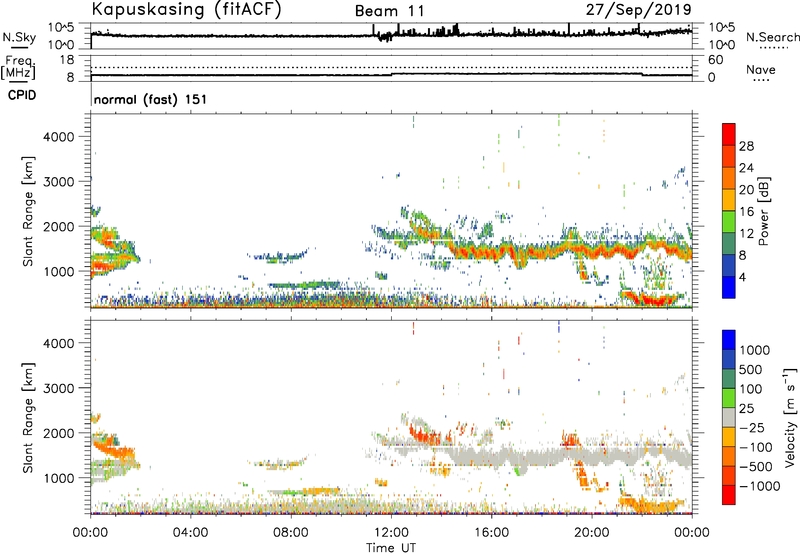Click the '12' tick on the Power color bar

tap(746, 234)
